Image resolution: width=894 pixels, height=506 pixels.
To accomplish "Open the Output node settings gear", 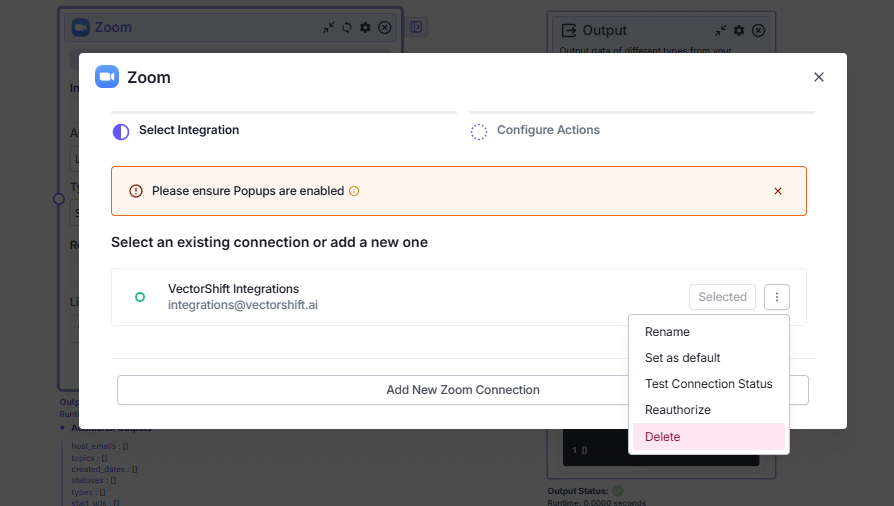I will [x=739, y=30].
